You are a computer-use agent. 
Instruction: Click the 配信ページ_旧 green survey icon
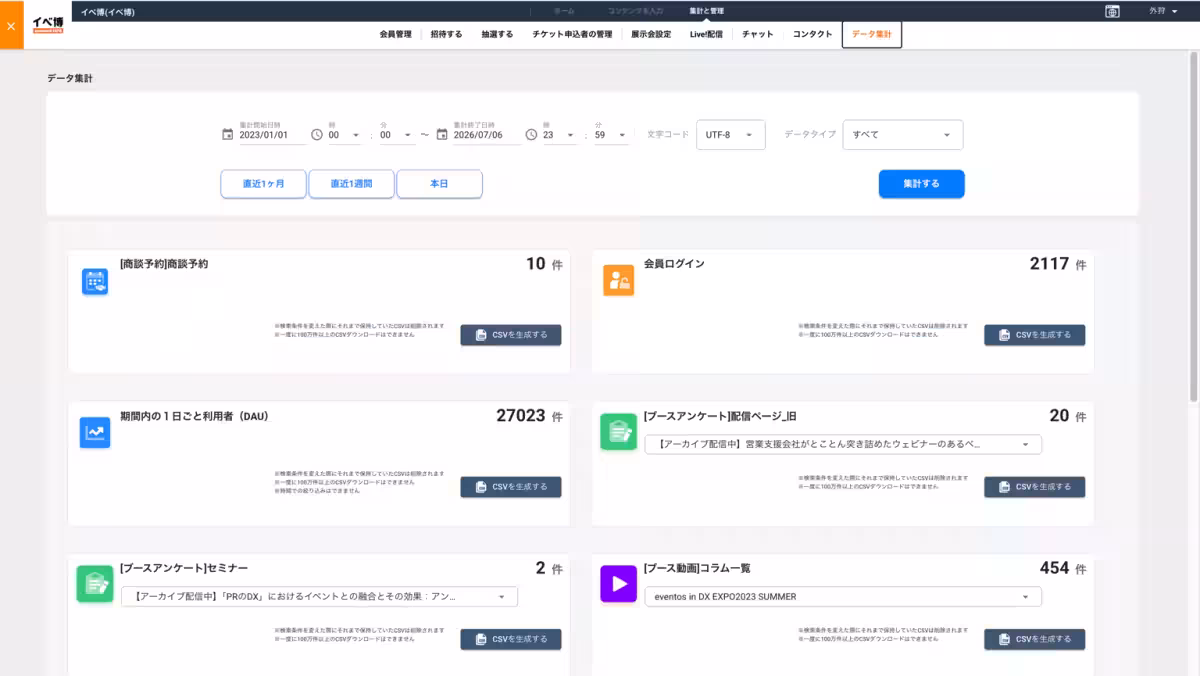(x=619, y=432)
